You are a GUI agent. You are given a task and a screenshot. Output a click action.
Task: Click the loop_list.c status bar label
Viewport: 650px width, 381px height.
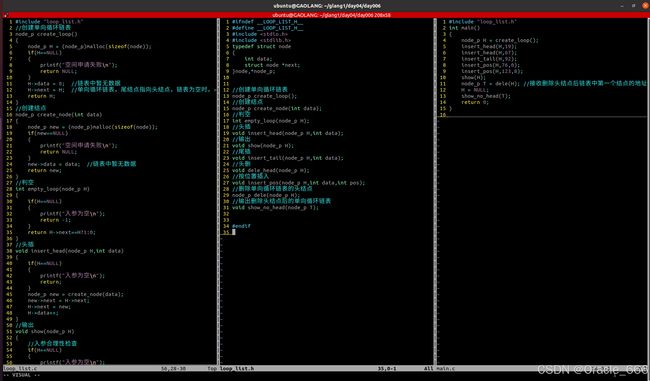[x=20, y=368]
